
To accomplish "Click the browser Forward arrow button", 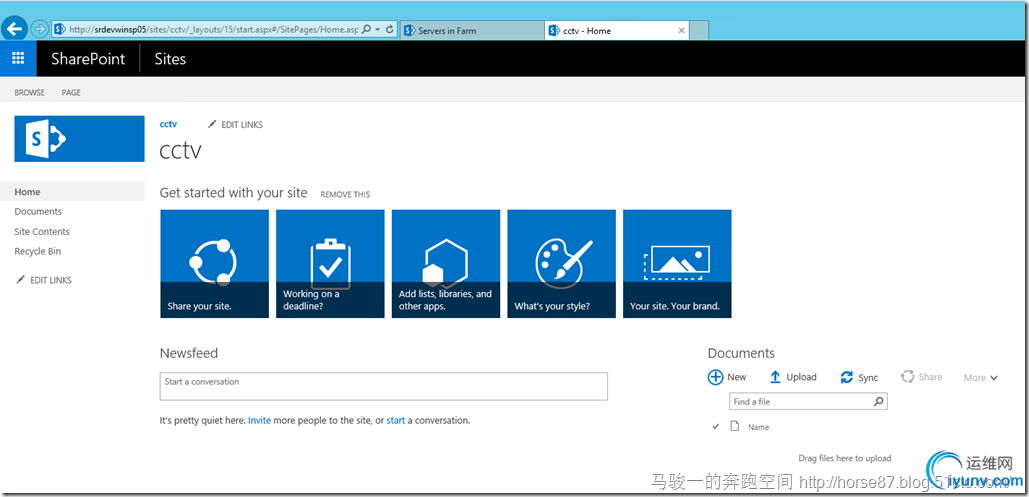I will (39, 29).
